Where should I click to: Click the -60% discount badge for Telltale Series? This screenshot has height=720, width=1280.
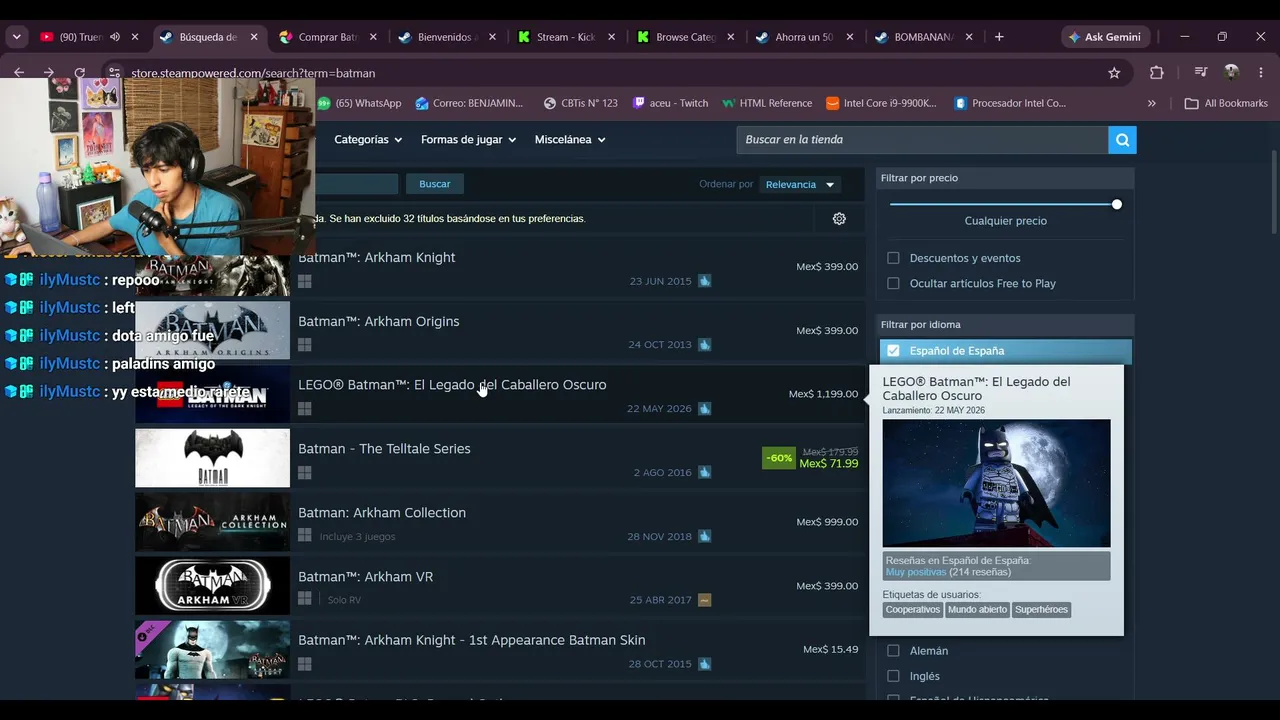coord(779,458)
